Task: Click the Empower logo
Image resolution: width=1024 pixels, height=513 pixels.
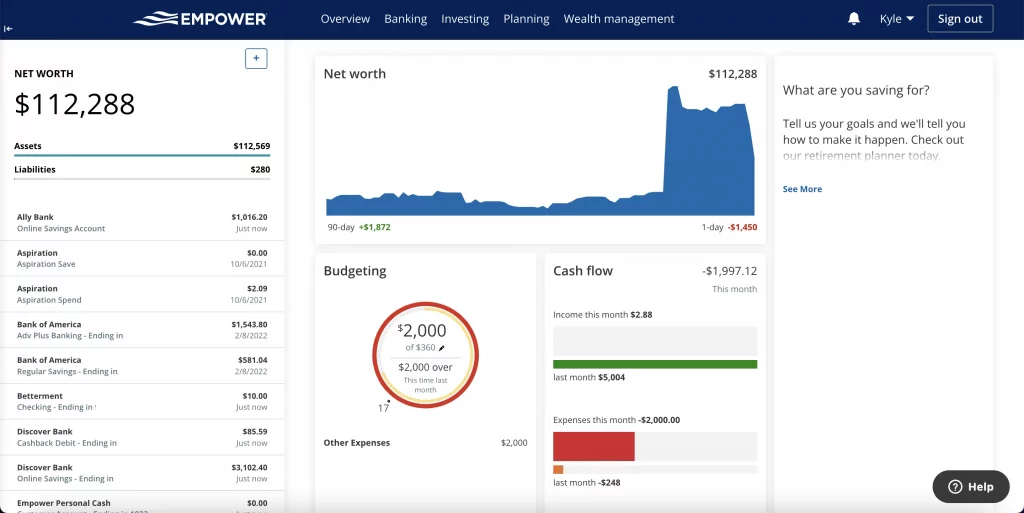Action: pos(200,19)
